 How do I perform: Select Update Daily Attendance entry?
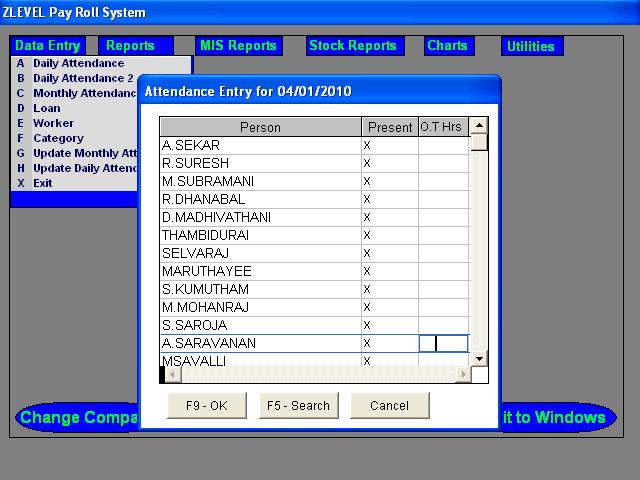pos(76,168)
